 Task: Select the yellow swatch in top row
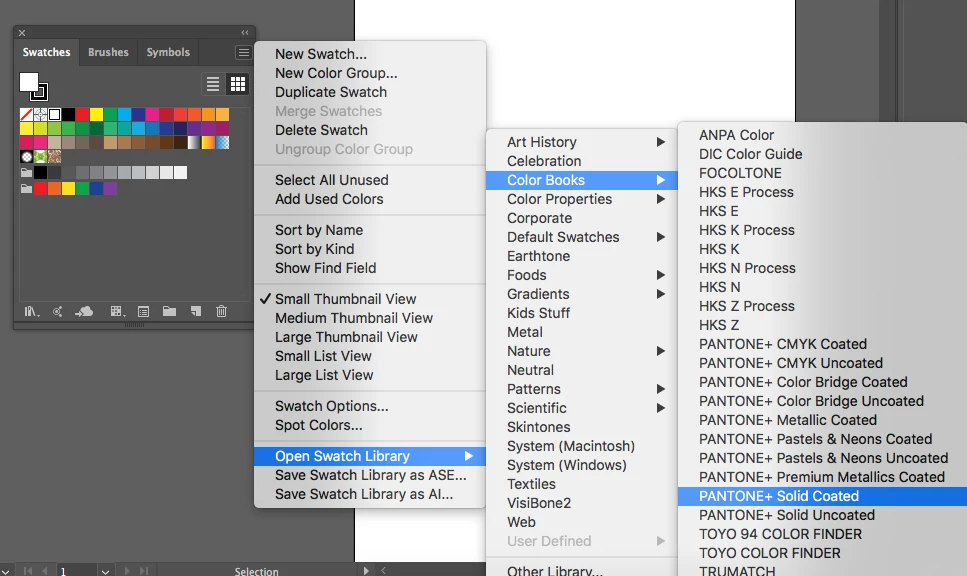(x=97, y=115)
